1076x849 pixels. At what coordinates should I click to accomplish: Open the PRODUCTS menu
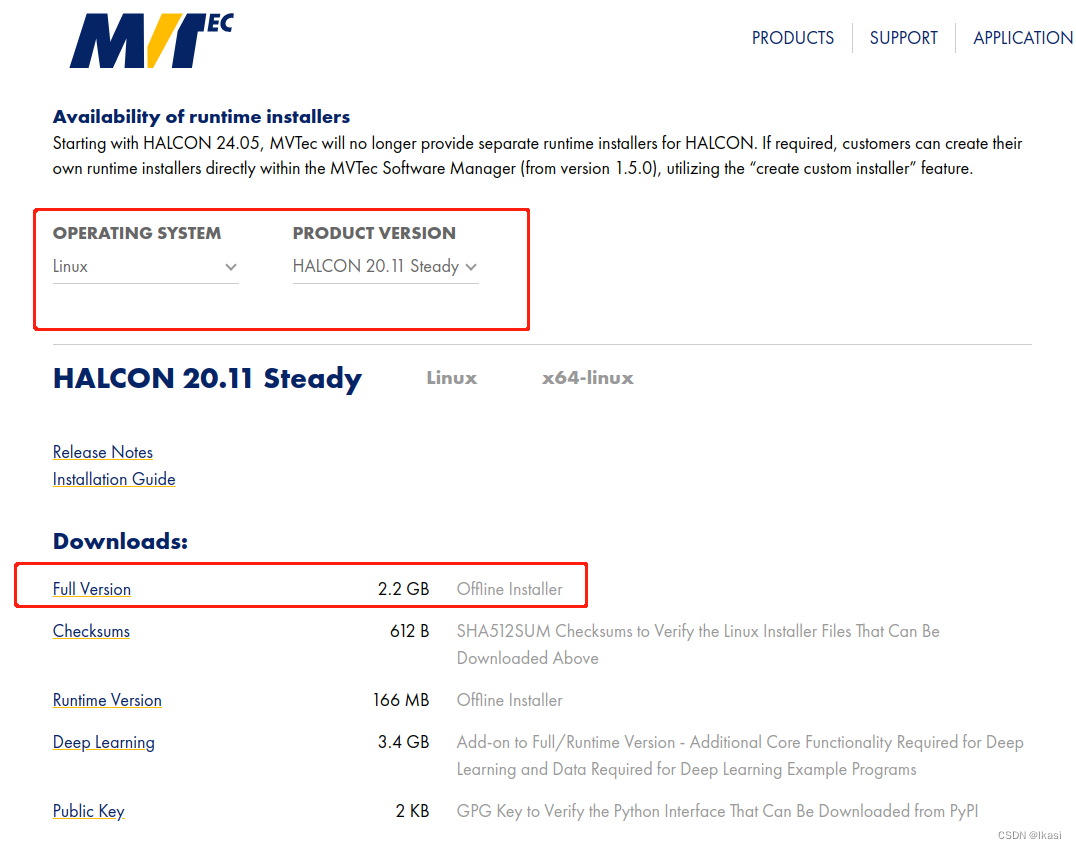793,38
